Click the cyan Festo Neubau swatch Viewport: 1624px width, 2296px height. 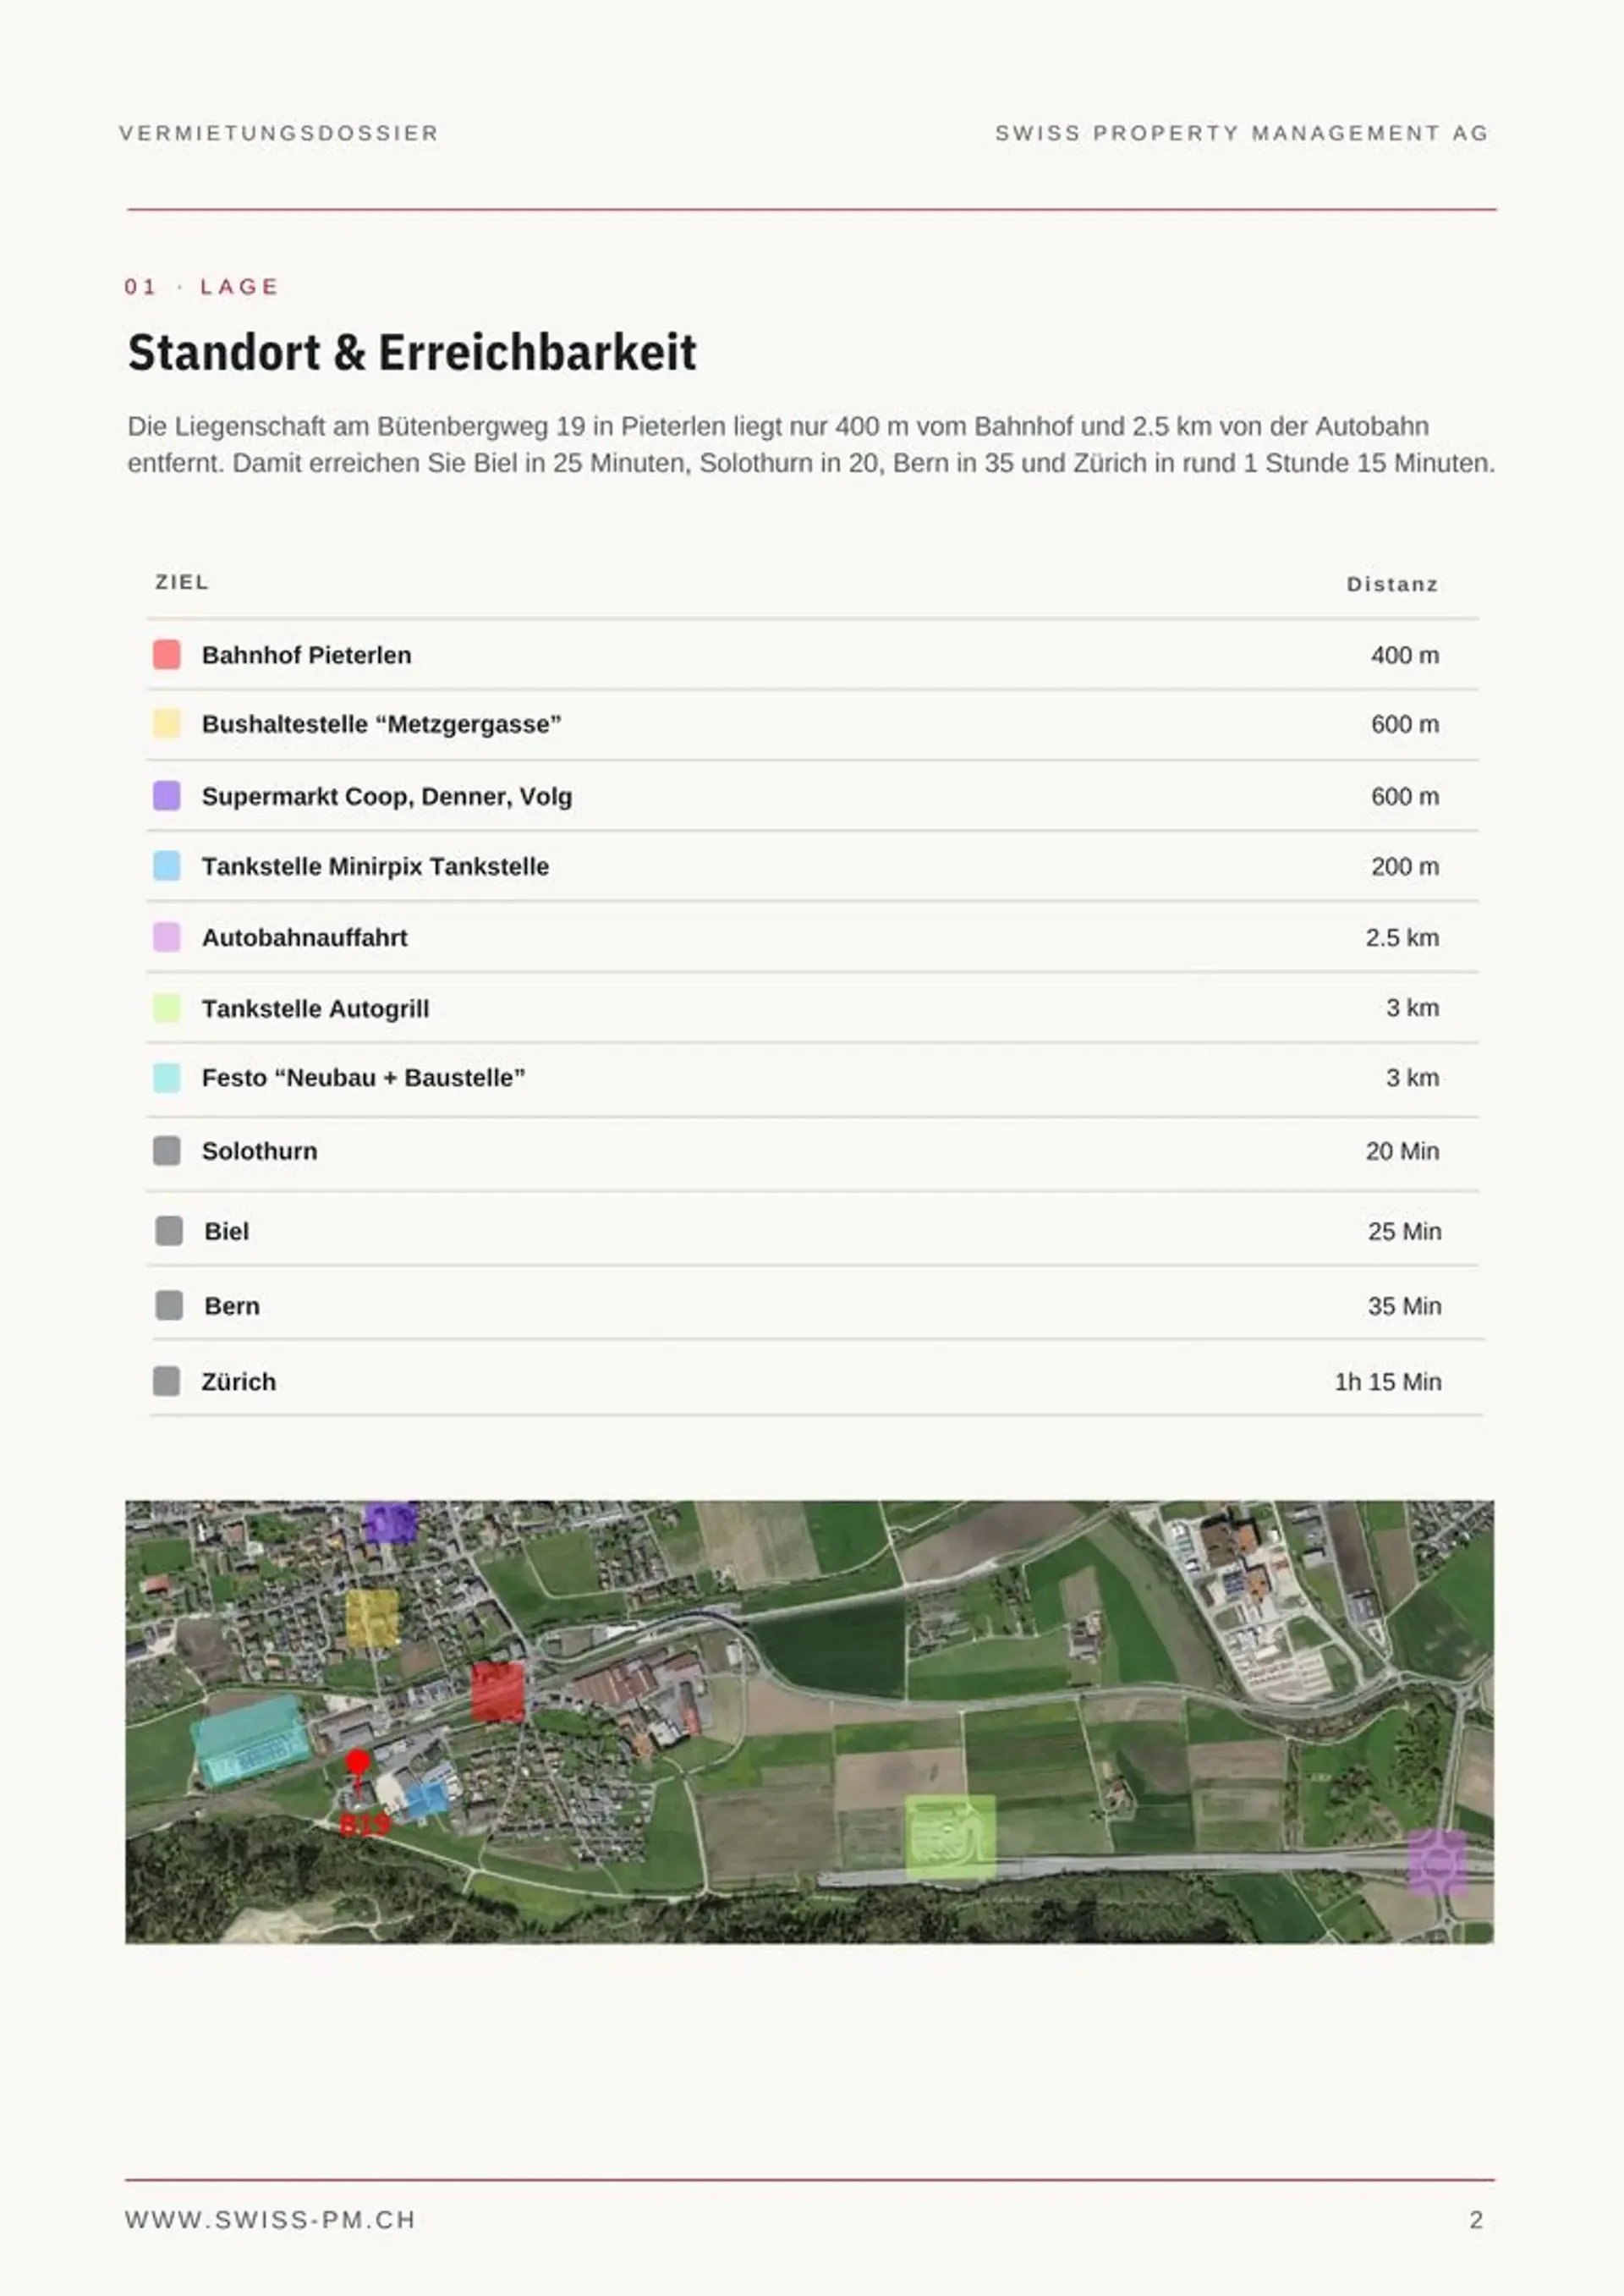click(167, 1078)
